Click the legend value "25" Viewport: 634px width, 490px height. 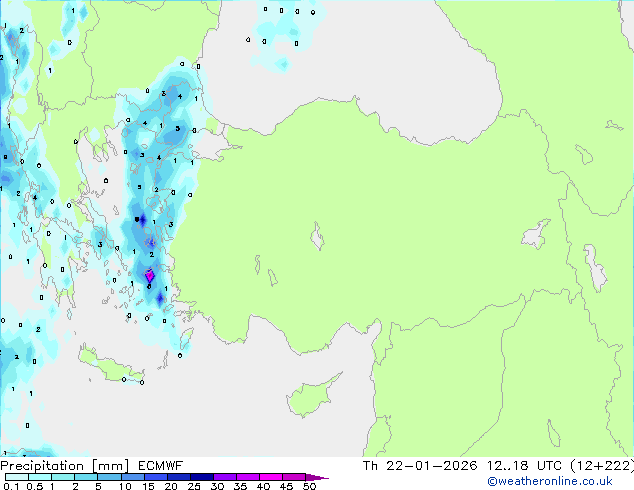[x=194, y=486]
